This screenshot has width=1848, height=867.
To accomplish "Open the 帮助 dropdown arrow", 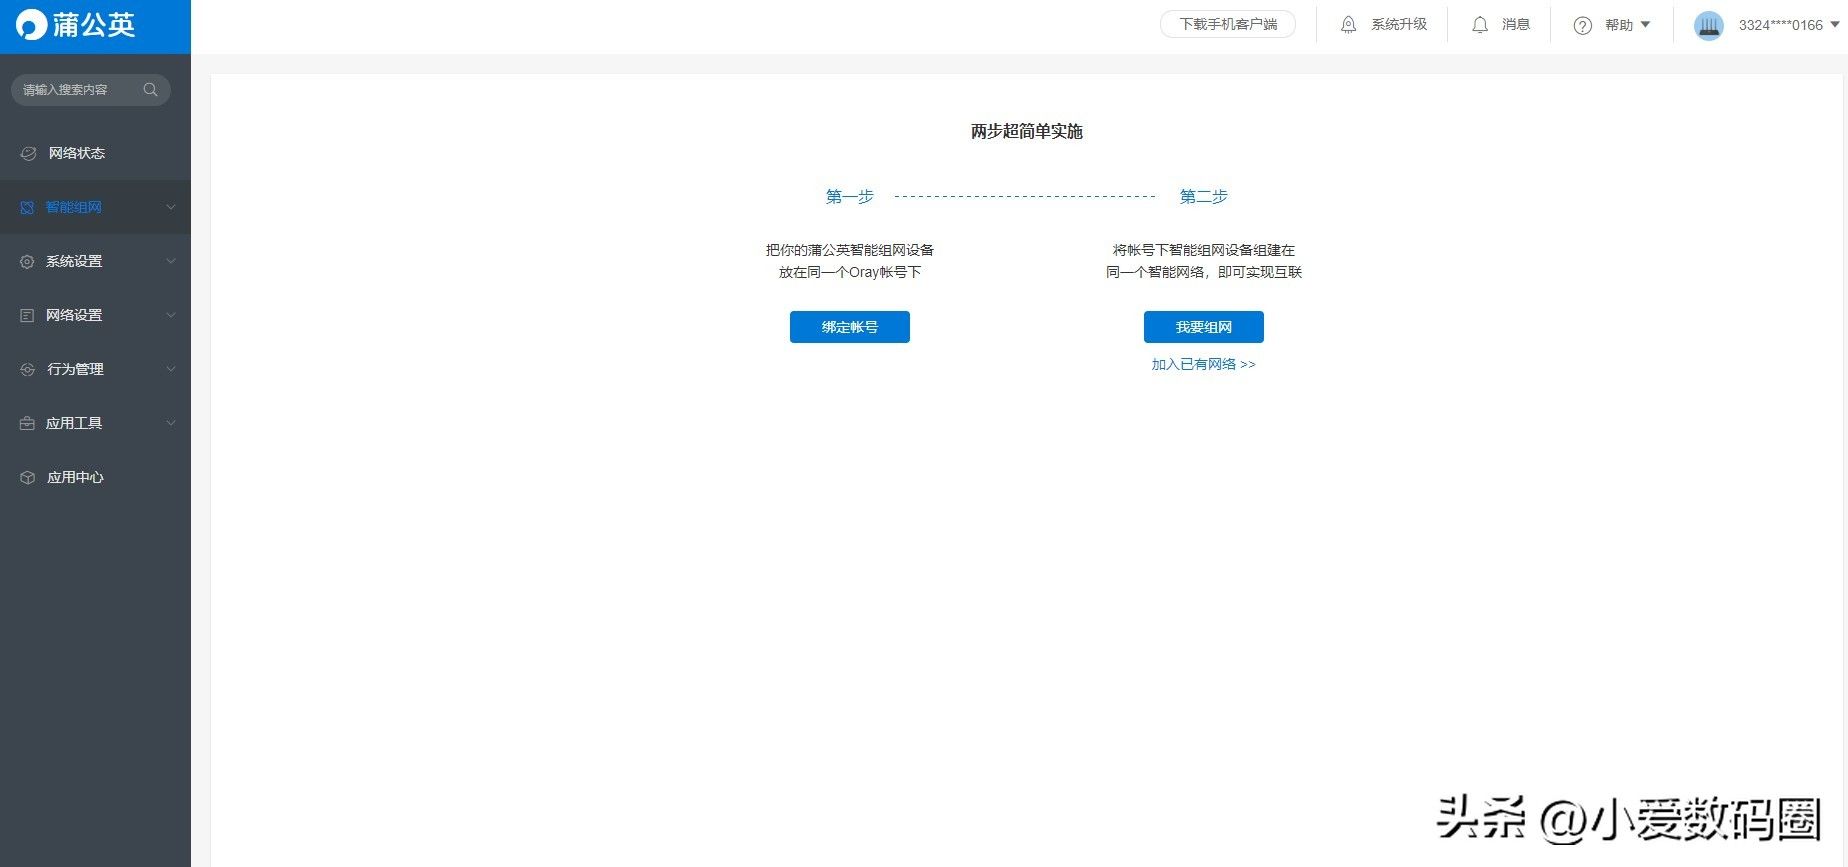I will [x=1645, y=25].
